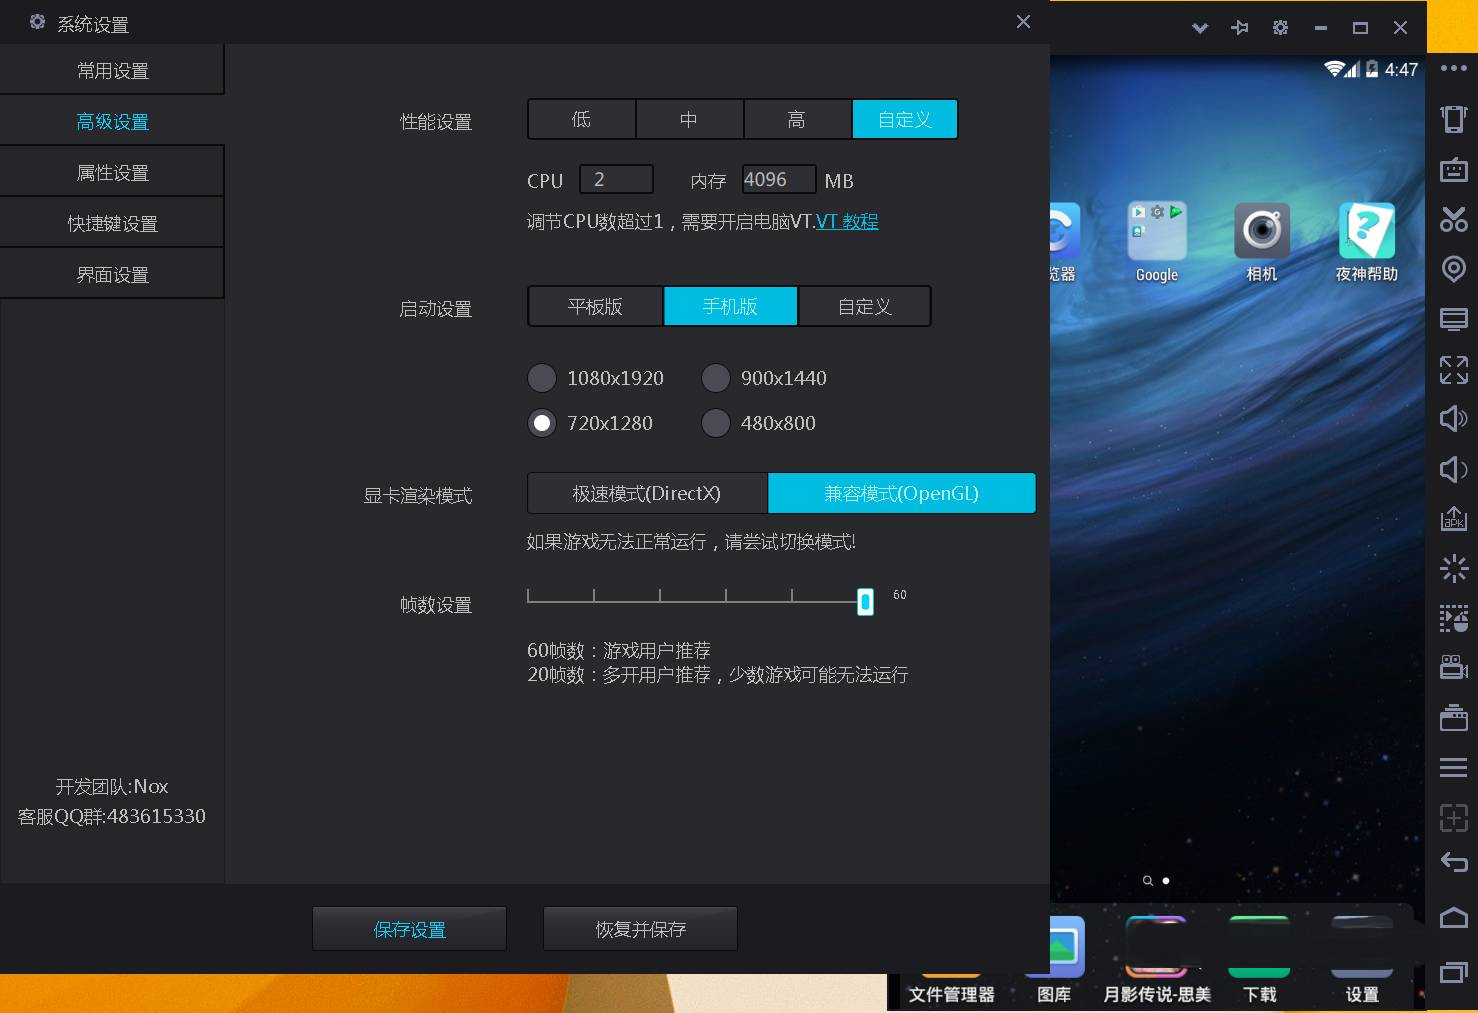Click the scissors screenshot icon

tap(1453, 219)
